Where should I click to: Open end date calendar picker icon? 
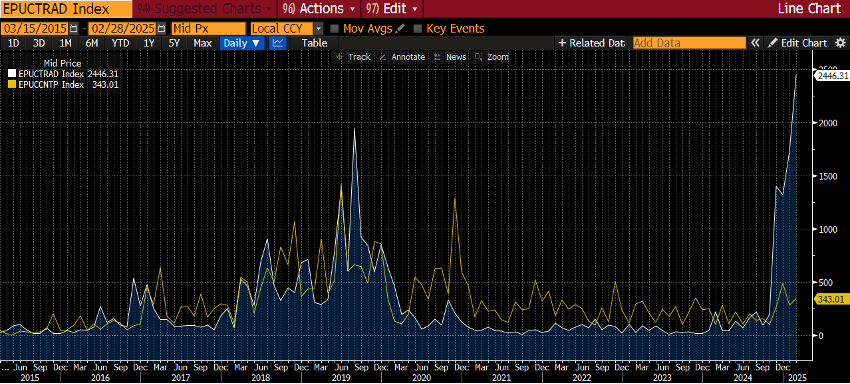click(x=161, y=28)
